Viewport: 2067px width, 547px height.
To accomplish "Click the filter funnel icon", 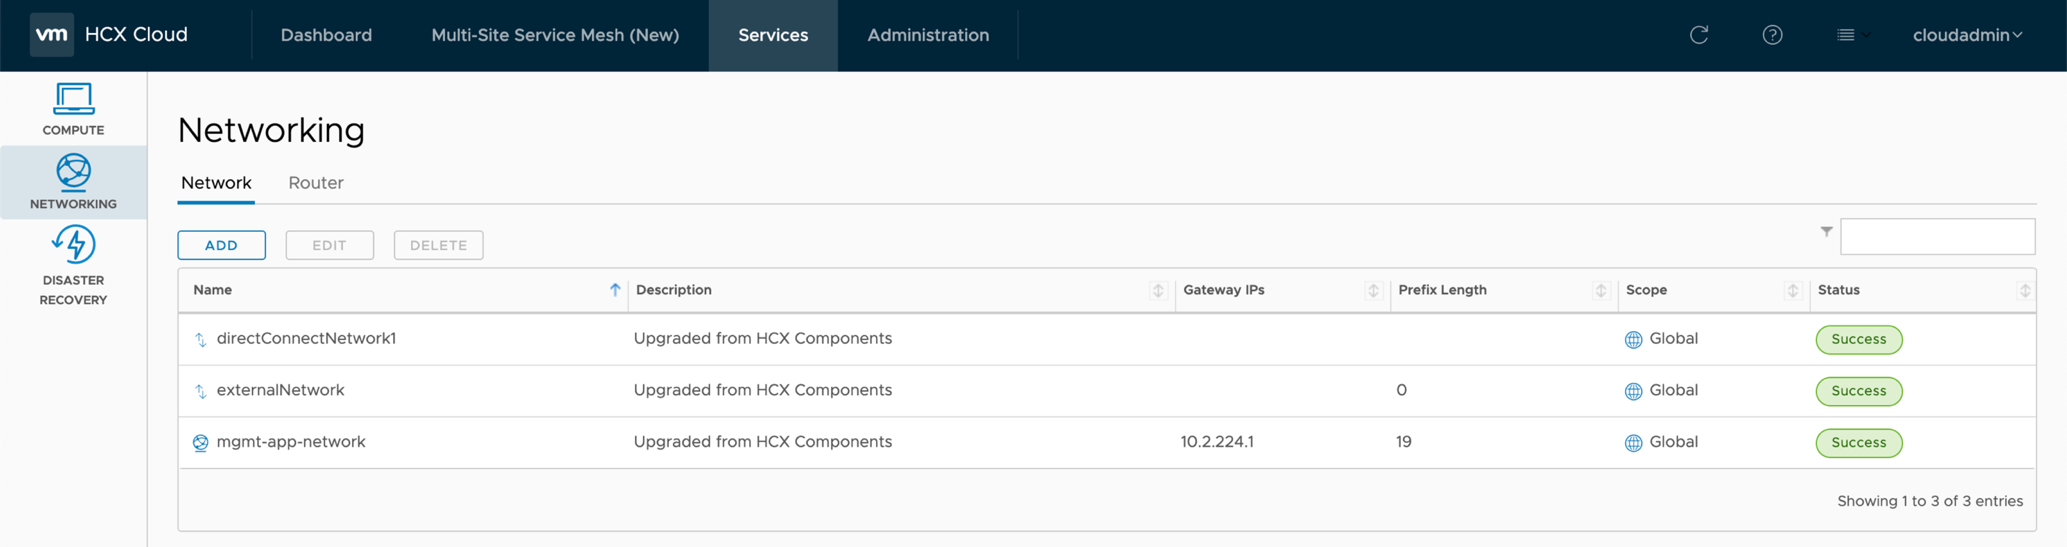I will [1826, 232].
